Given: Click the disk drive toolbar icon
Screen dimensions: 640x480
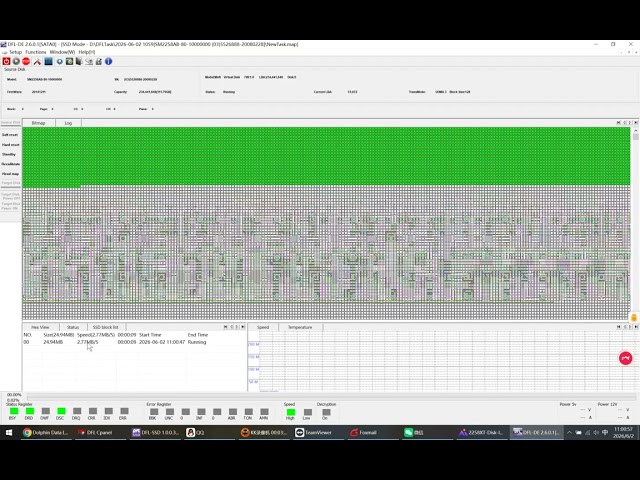Looking at the screenshot, I should 89,61.
